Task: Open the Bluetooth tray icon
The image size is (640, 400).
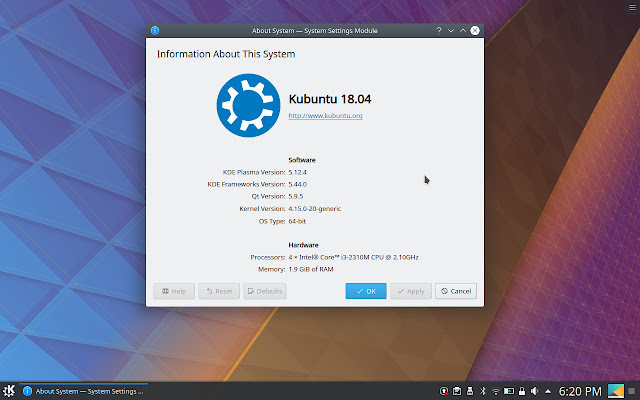Action: click(483, 391)
